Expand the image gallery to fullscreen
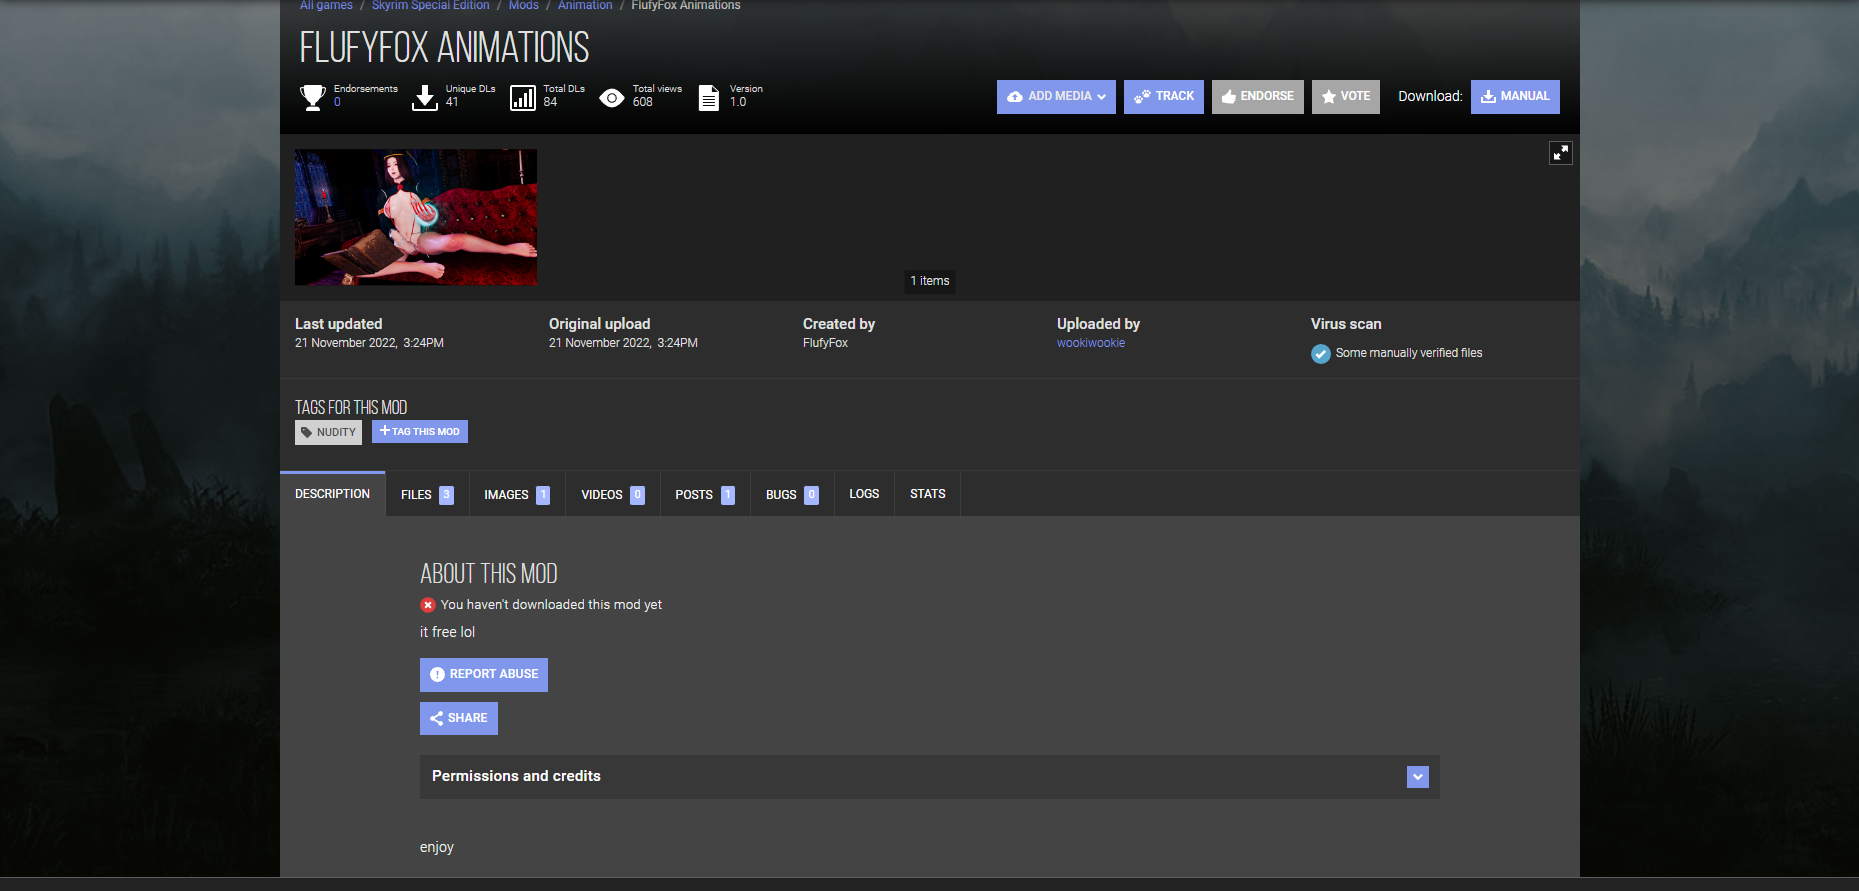 (1561, 153)
